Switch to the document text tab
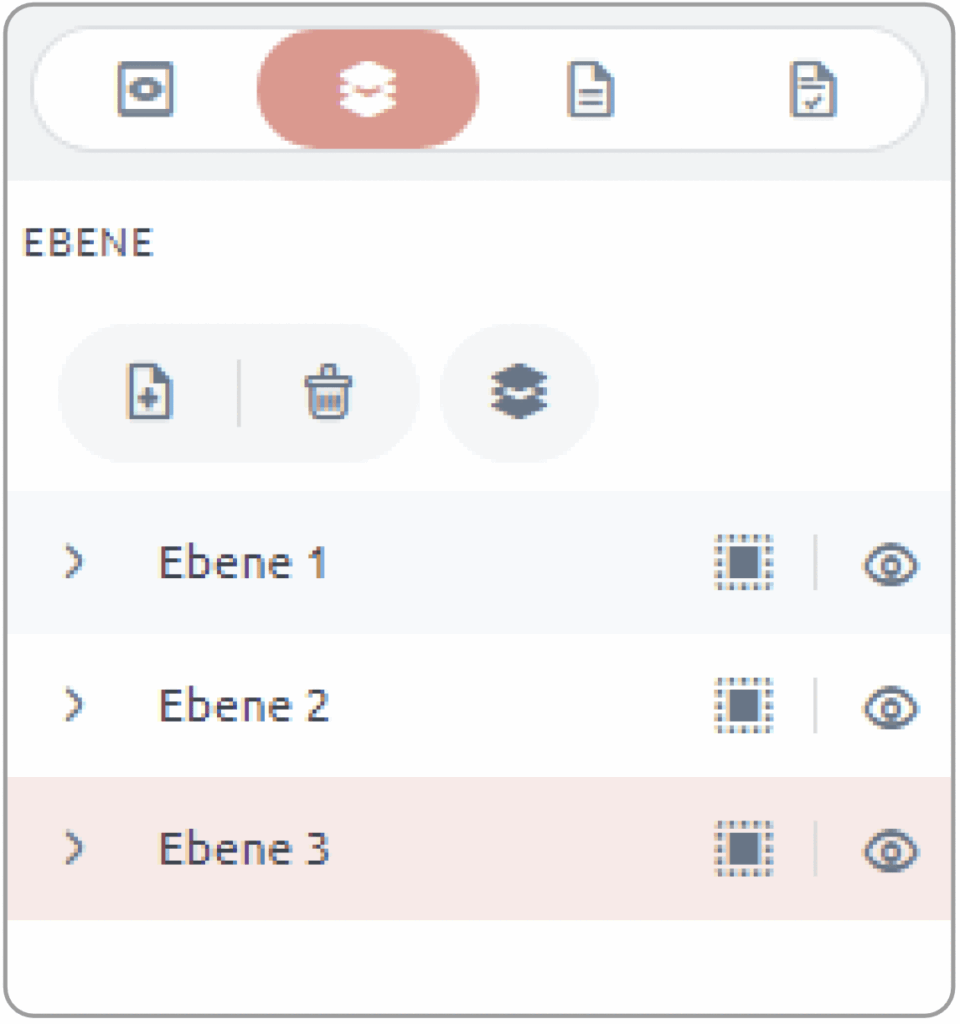960x1024 pixels. (590, 89)
